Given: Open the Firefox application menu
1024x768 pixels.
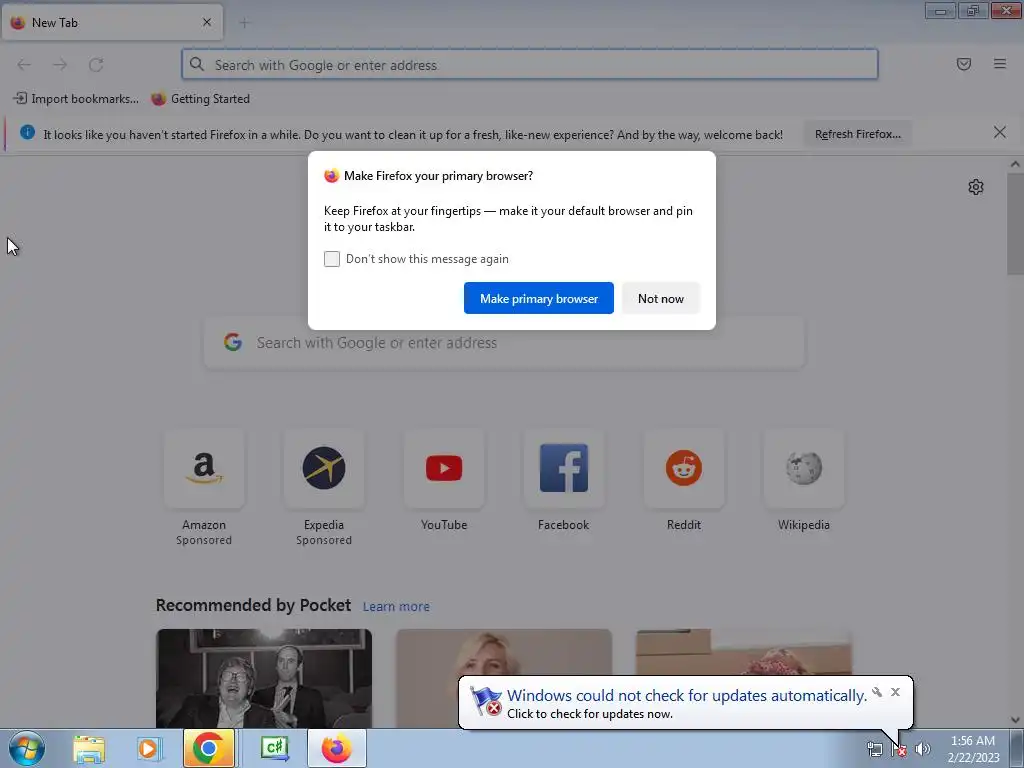Looking at the screenshot, I should 1000,64.
